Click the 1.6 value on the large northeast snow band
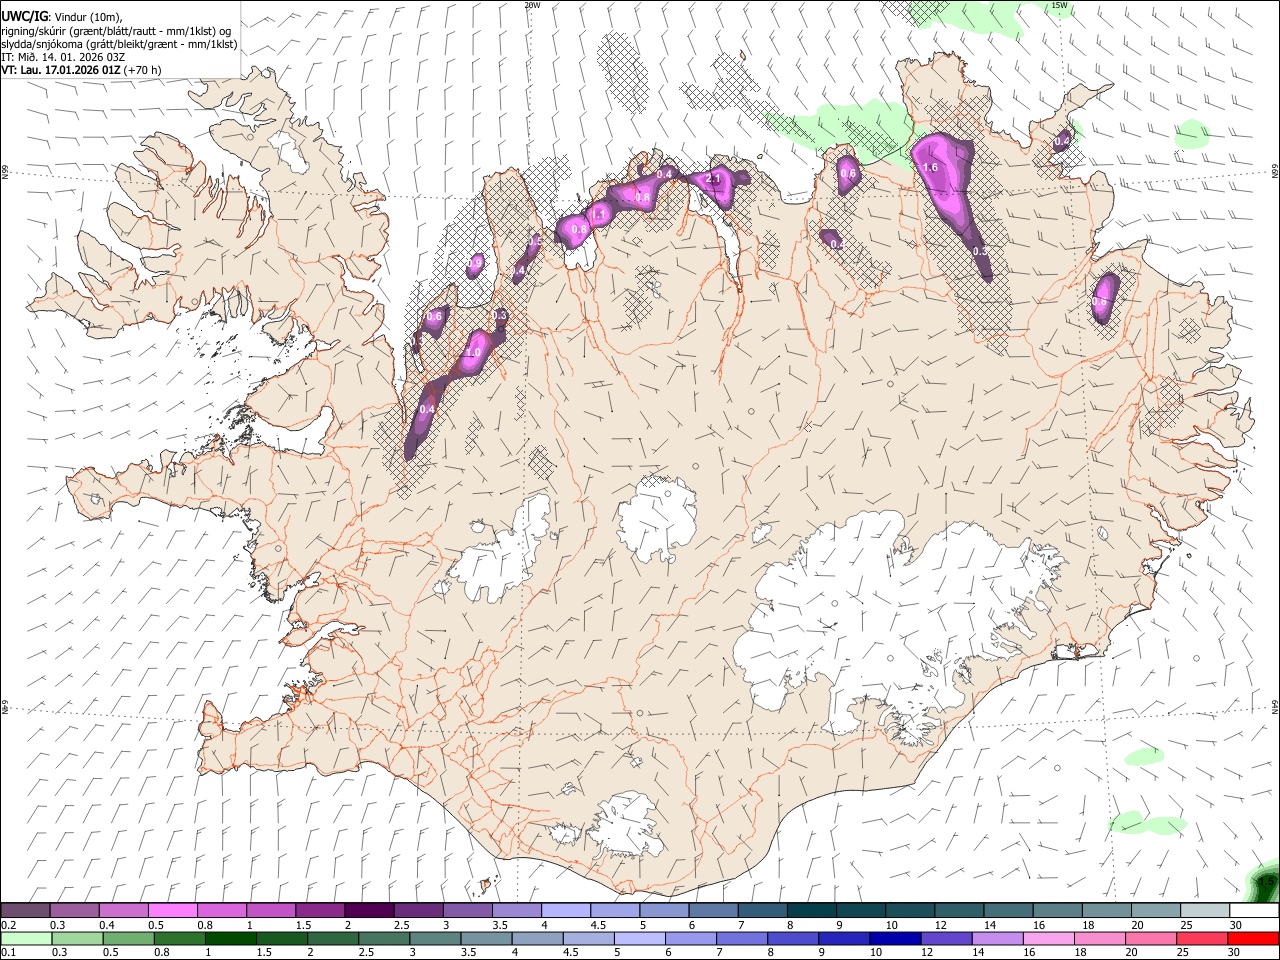1280x960 pixels. coord(930,167)
